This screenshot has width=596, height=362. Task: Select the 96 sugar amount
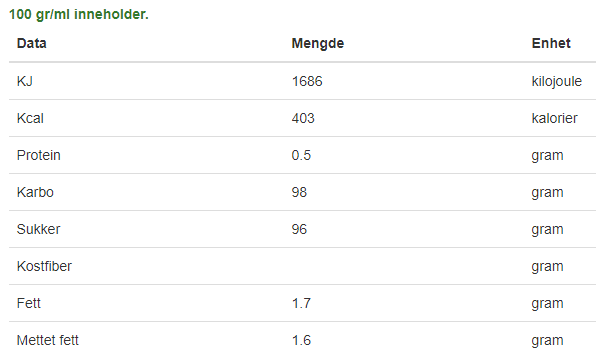pos(299,229)
